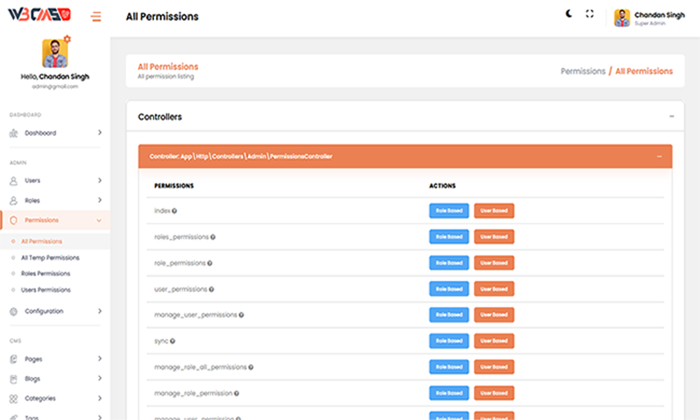
Task: Click the Dashboard gauge icon
Action: coord(14,133)
